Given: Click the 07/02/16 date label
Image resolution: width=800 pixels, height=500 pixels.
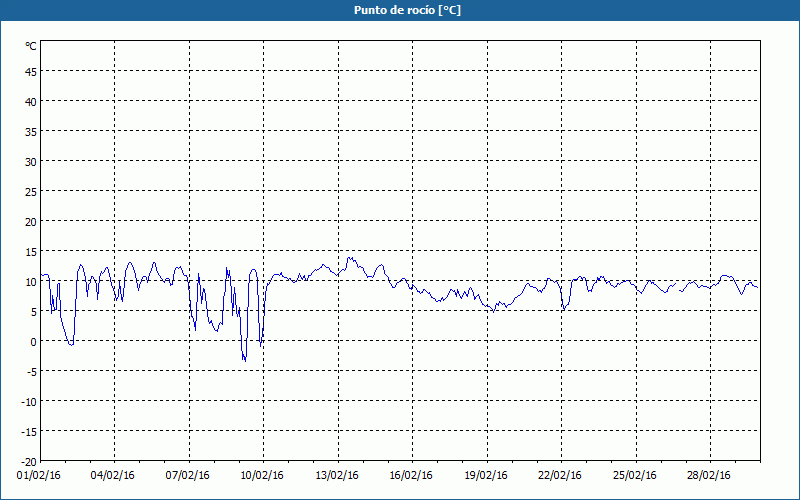Looking at the screenshot, I should point(187,476).
